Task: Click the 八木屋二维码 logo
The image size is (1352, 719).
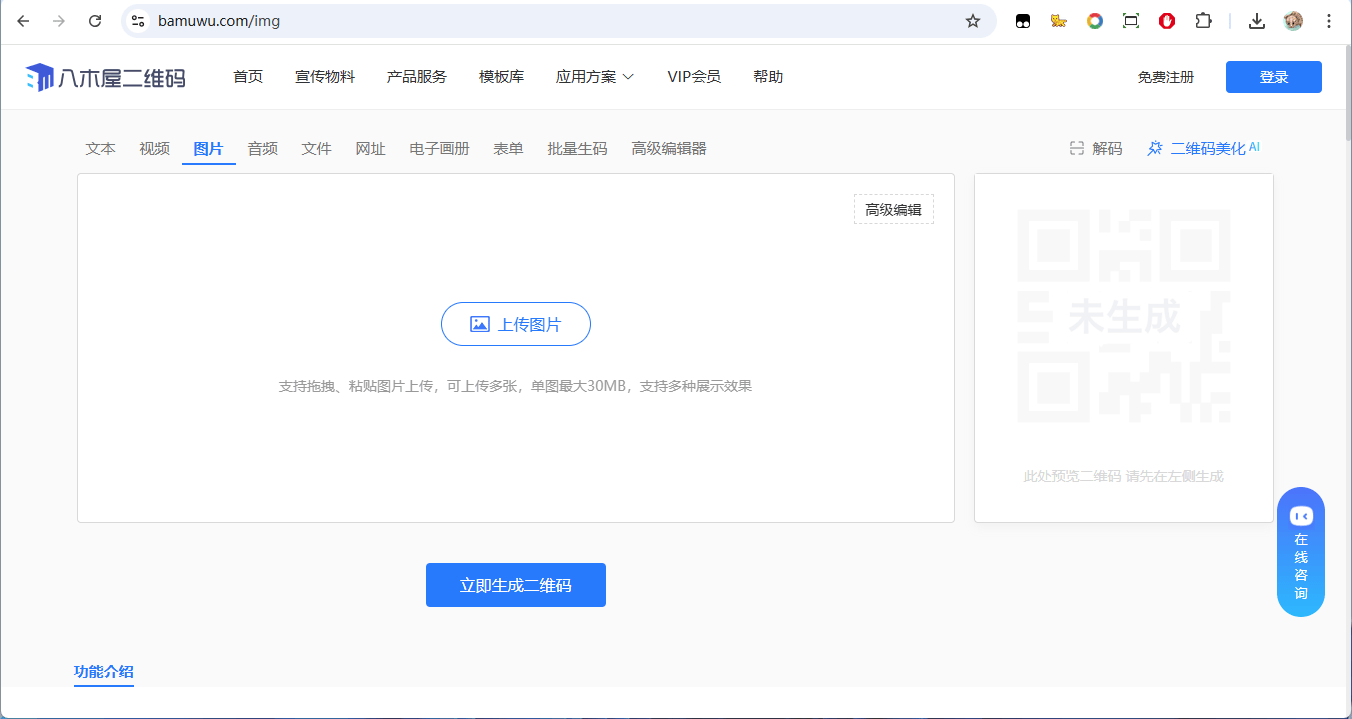Action: (106, 77)
